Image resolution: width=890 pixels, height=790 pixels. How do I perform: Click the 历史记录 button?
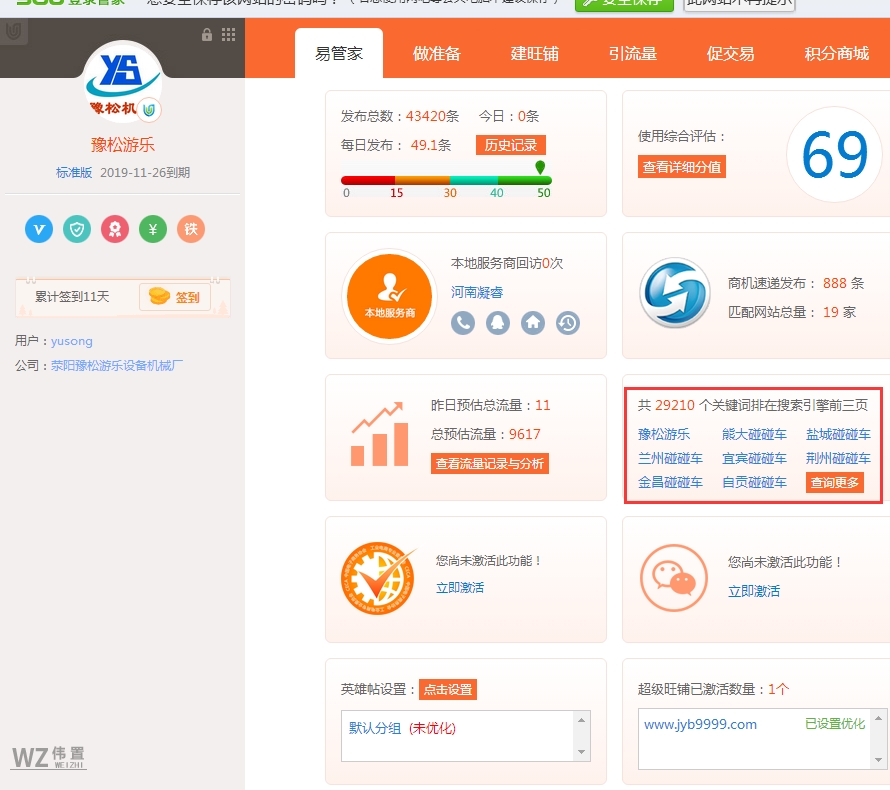coord(513,144)
